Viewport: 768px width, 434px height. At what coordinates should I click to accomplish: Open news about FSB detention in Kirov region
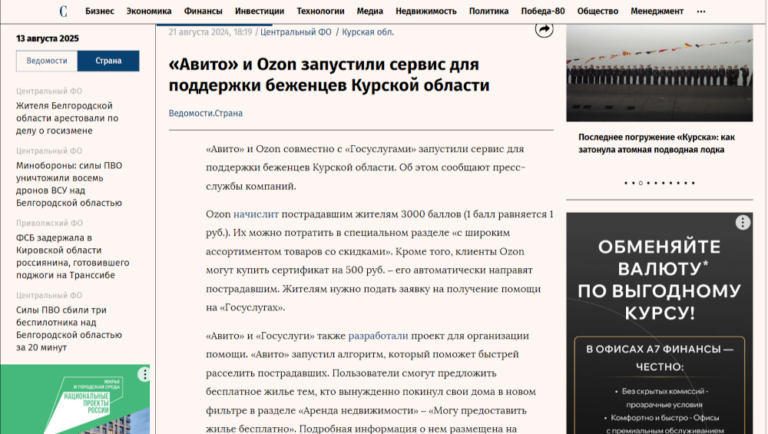72,256
